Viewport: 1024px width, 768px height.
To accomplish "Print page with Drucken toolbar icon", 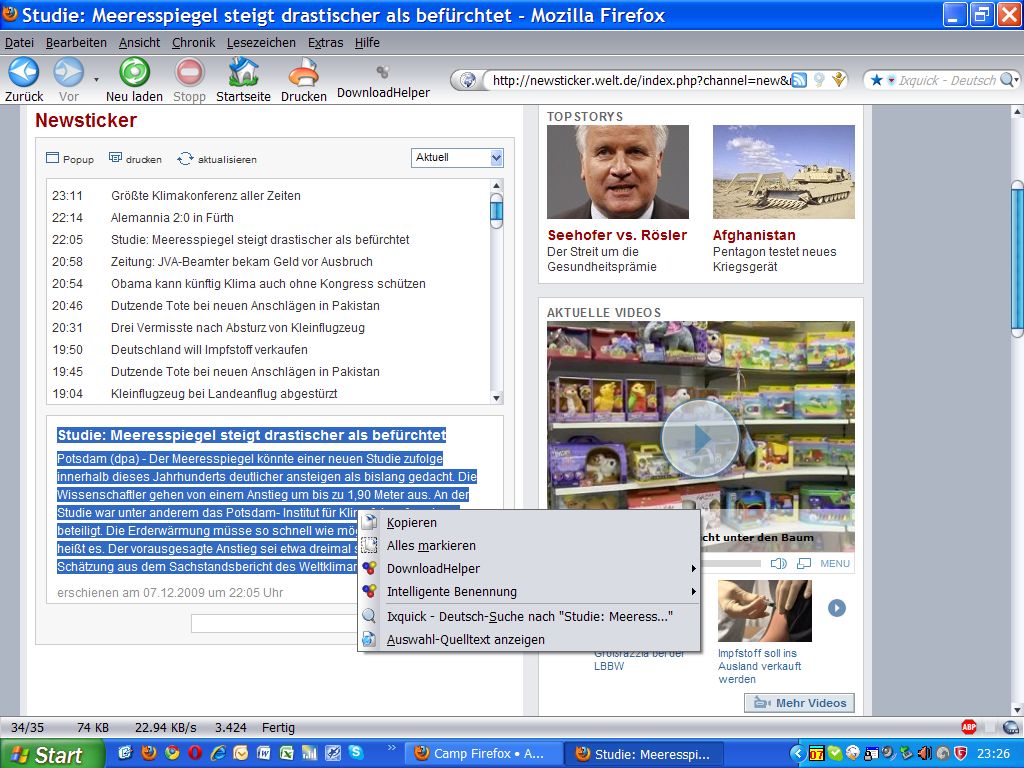I will point(304,72).
